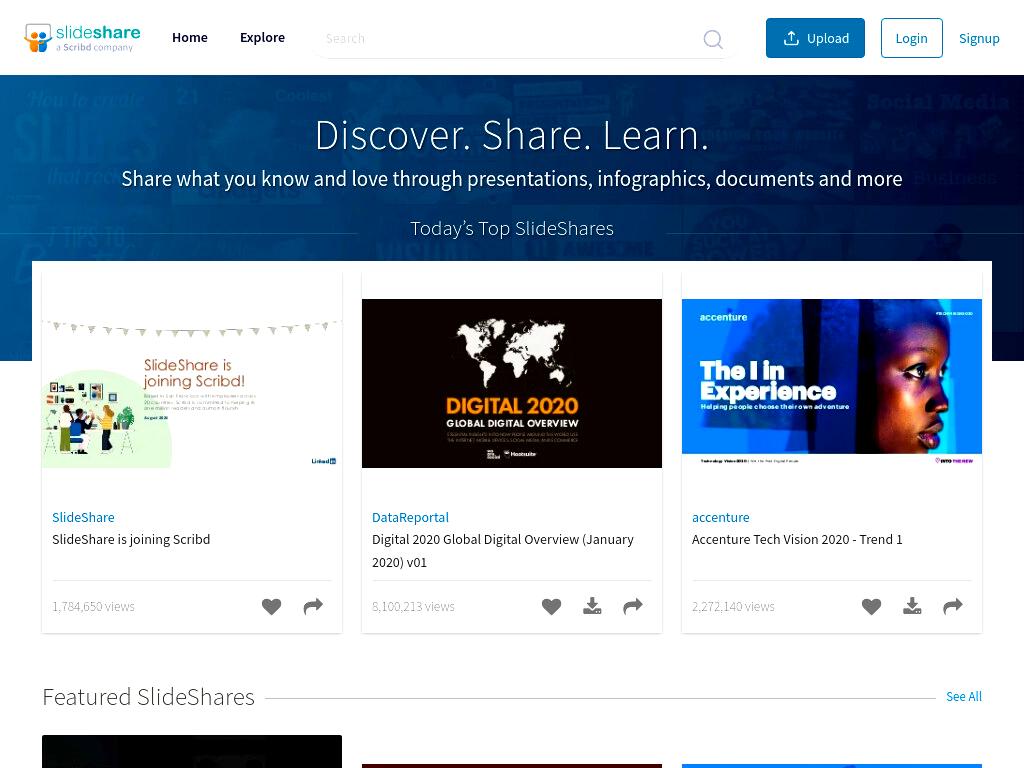Open the SlideShare is joining Scribd title
Image resolution: width=1024 pixels, height=768 pixels.
click(x=131, y=539)
